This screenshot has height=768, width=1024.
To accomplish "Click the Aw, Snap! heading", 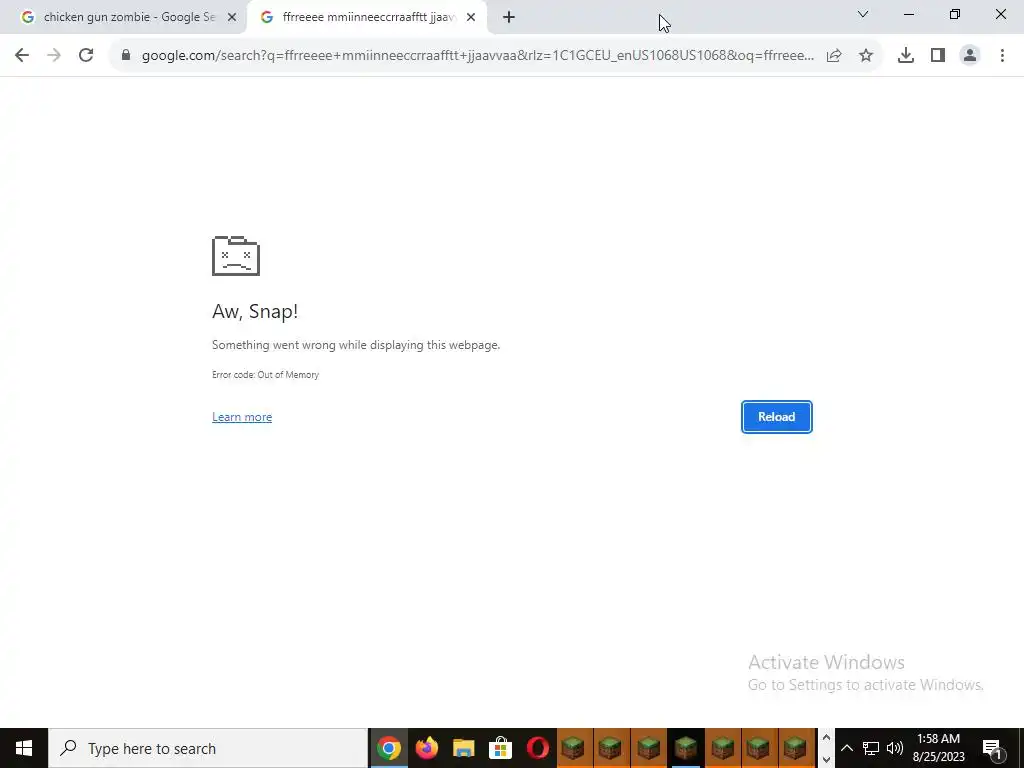I will pyautogui.click(x=255, y=312).
